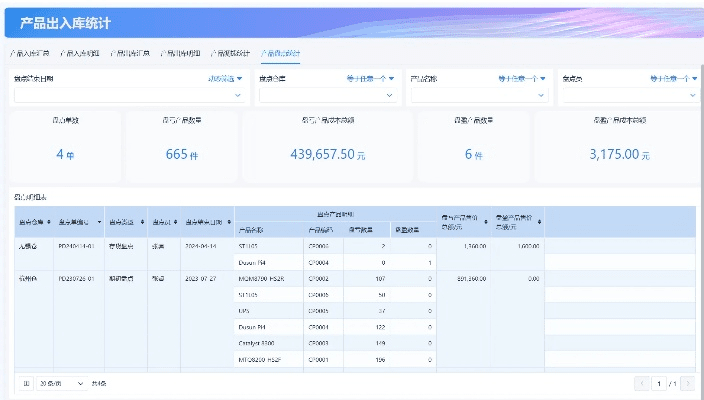Click the grid icon in the bottom-left footer

coord(26,383)
